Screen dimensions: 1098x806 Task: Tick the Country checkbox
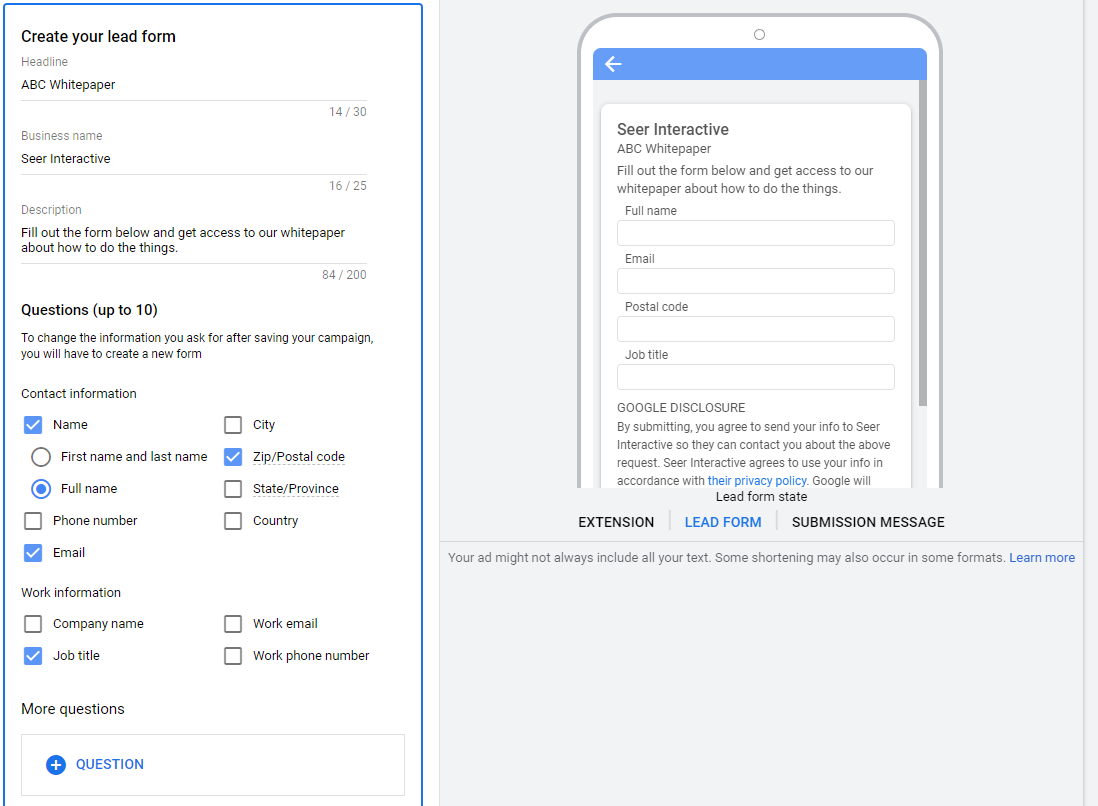click(233, 521)
